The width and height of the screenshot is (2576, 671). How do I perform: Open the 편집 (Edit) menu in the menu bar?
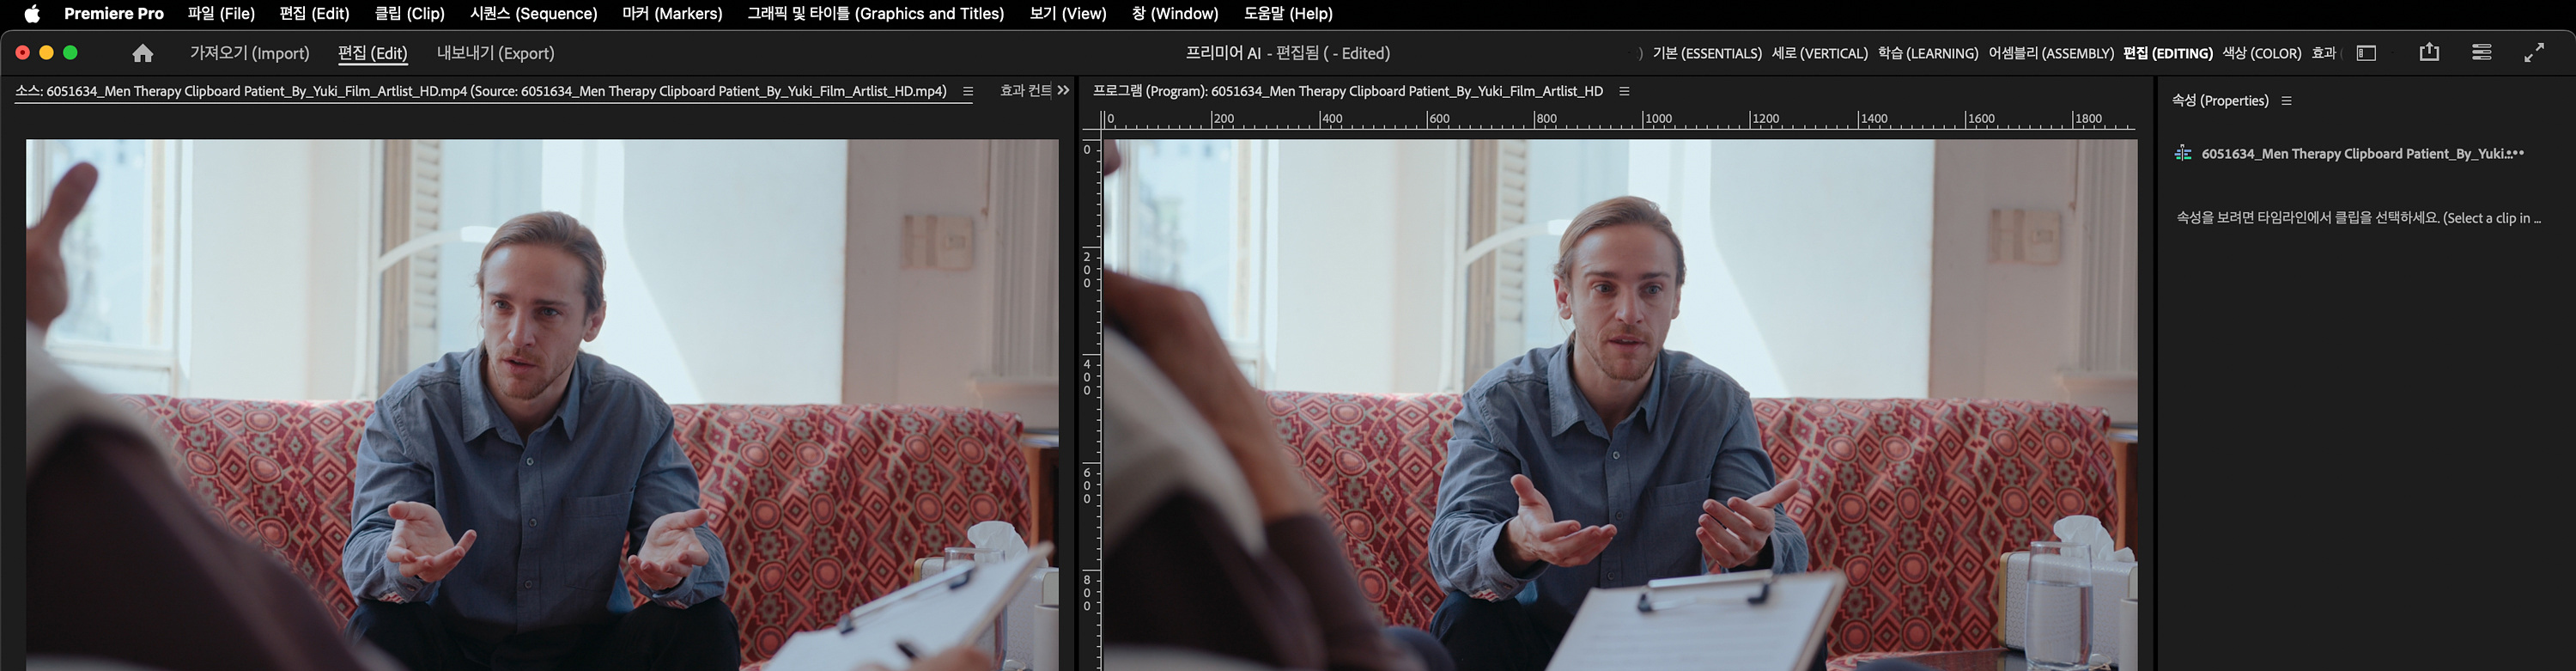point(314,14)
